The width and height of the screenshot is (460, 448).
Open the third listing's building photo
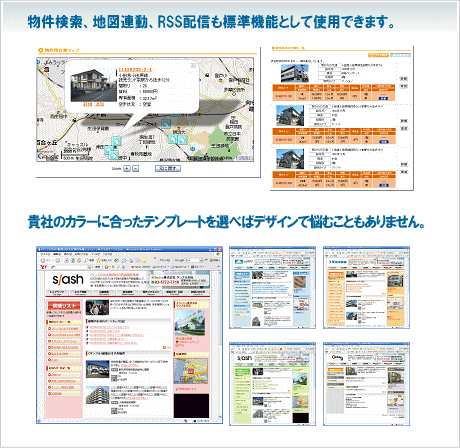point(290,159)
